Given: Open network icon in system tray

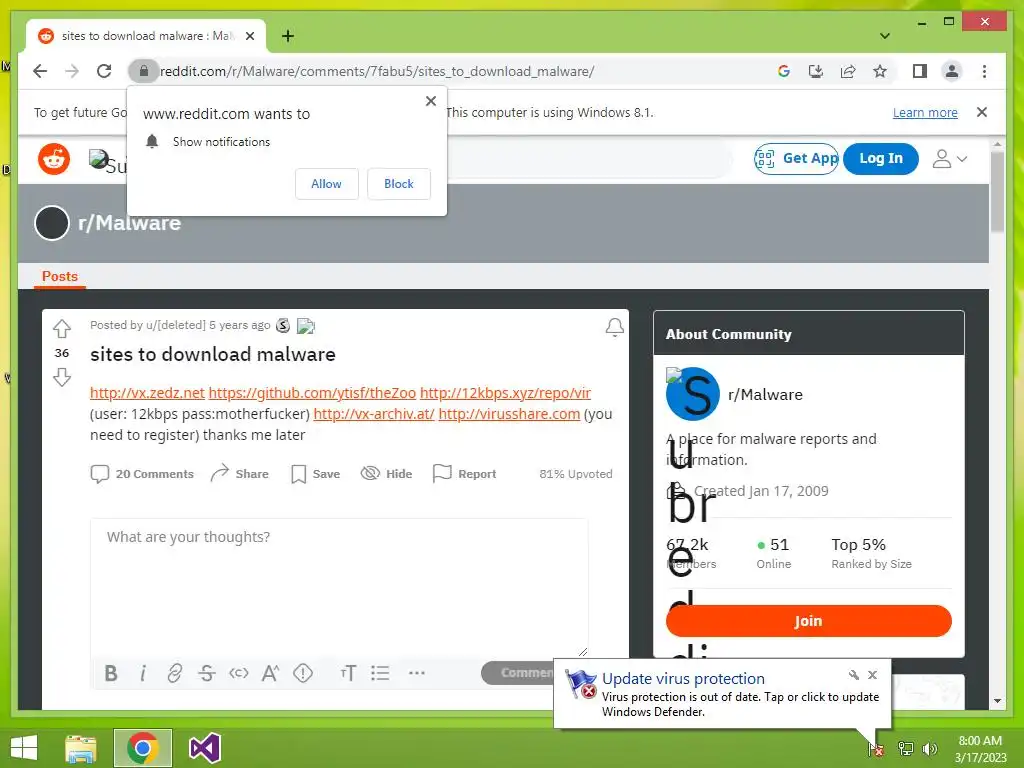Looking at the screenshot, I should coord(906,749).
